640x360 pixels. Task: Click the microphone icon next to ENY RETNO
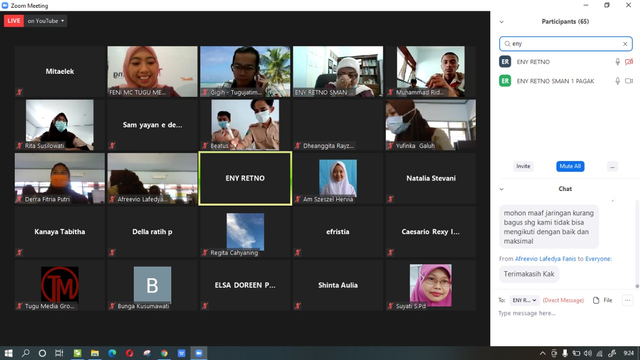[618, 62]
